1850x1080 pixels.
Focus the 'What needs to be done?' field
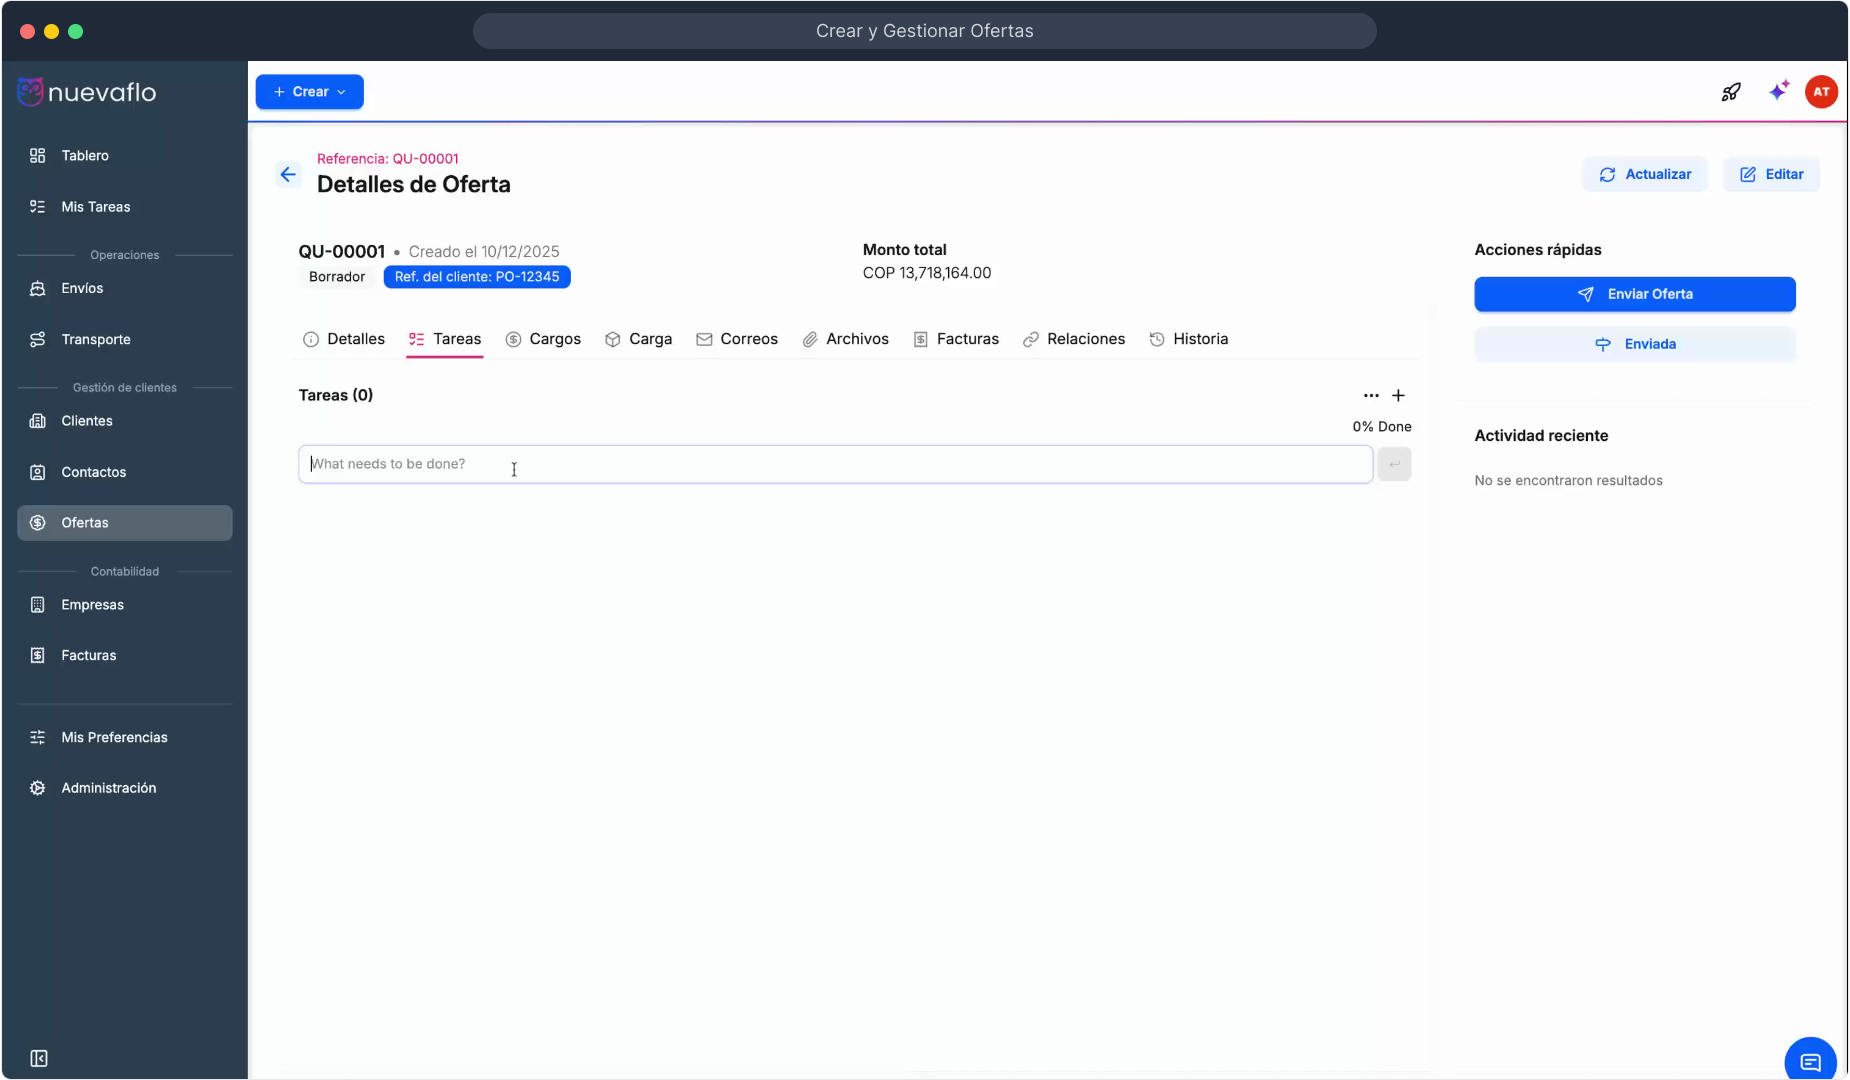point(835,464)
